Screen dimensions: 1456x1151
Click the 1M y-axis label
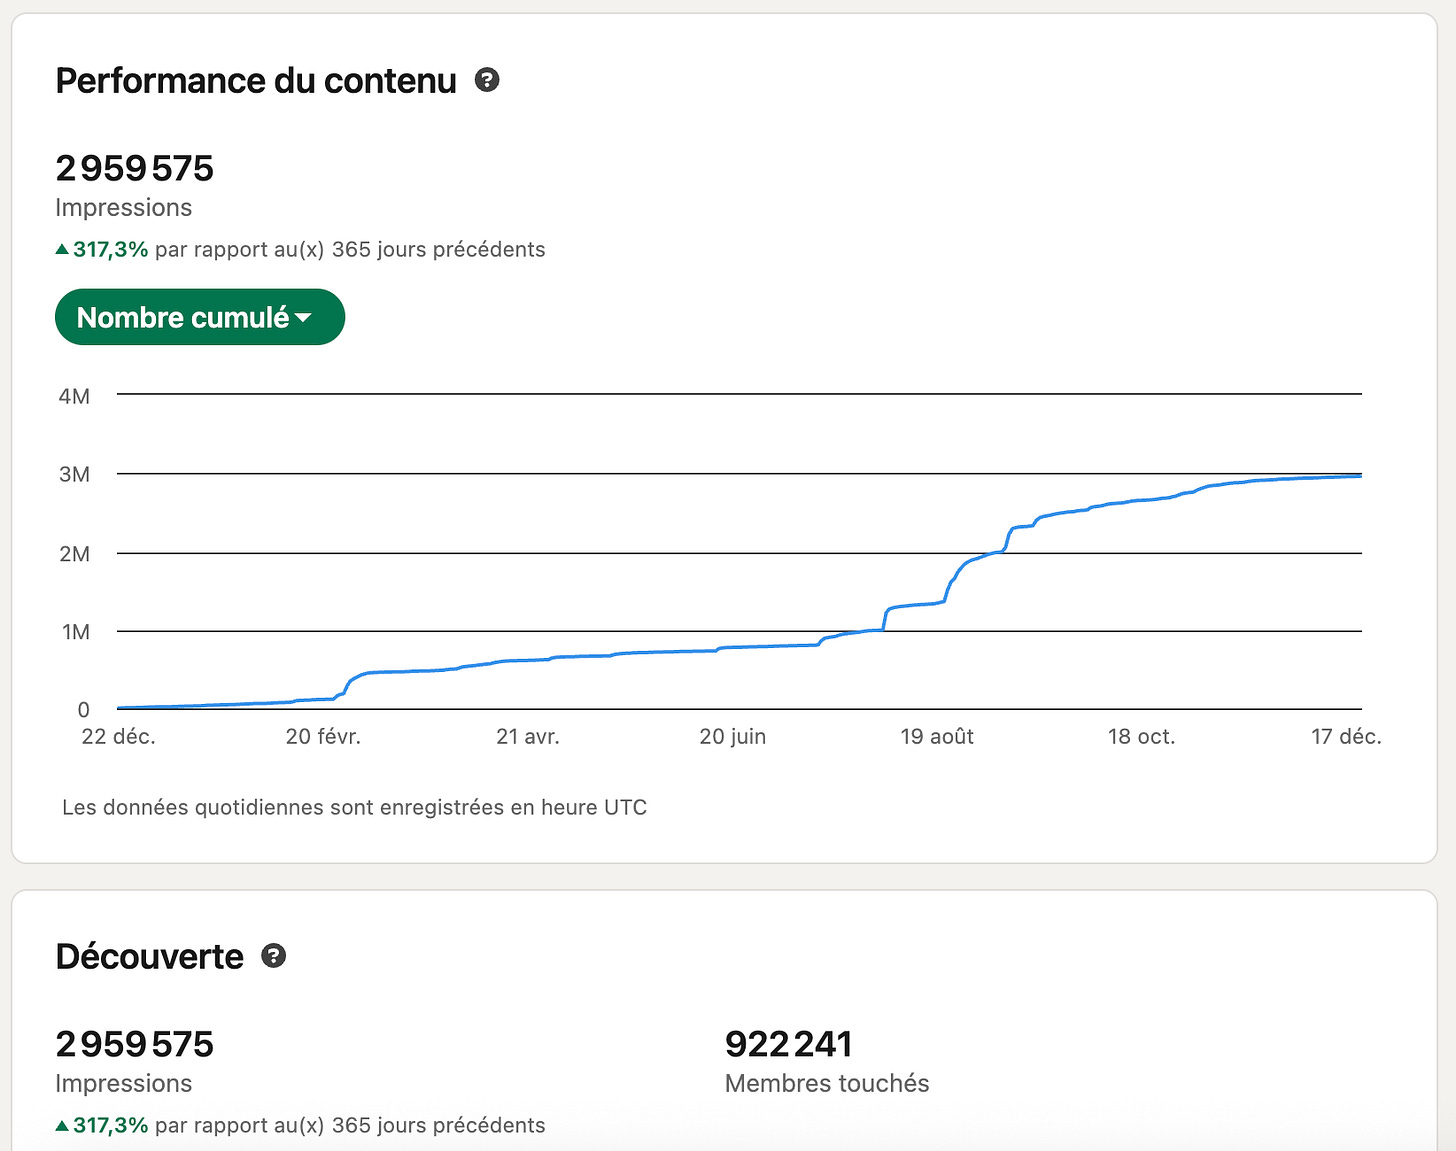pos(76,632)
